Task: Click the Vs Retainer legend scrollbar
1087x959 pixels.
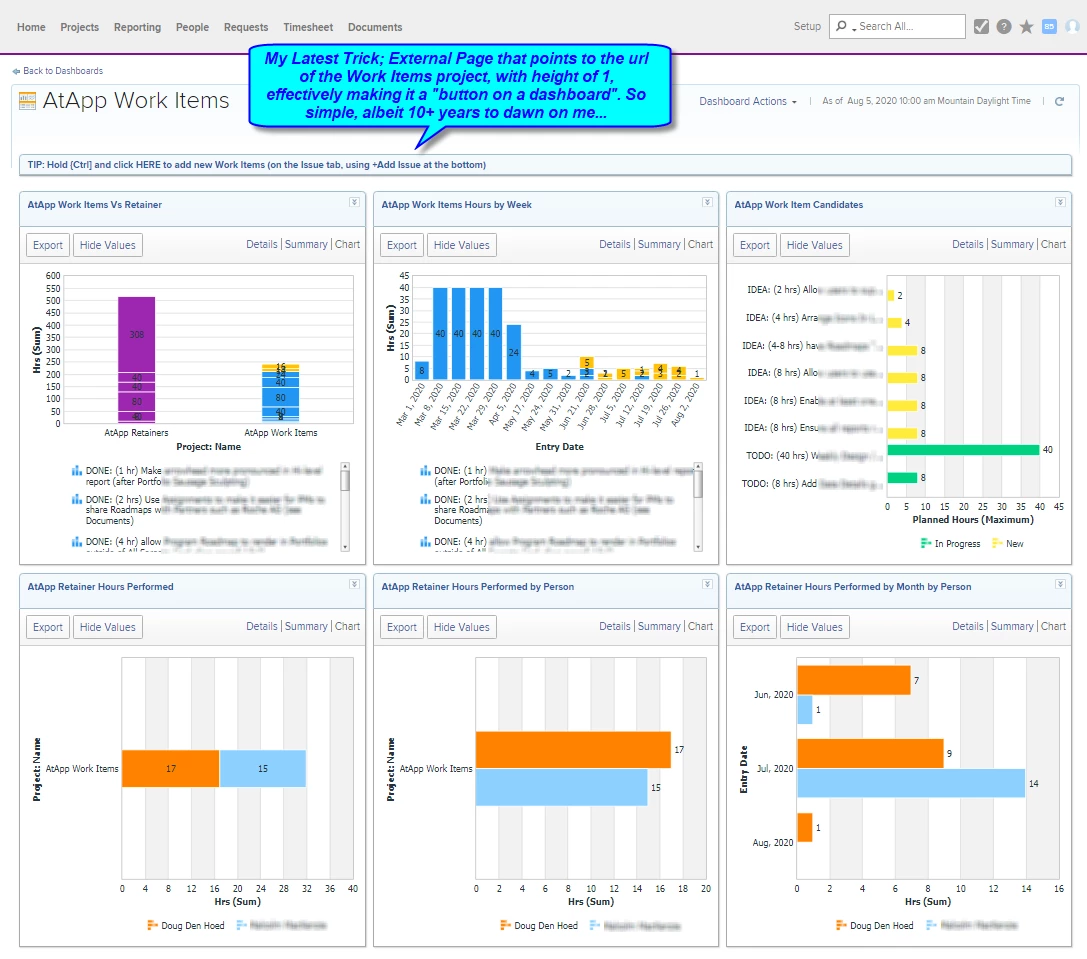Action: click(x=345, y=507)
